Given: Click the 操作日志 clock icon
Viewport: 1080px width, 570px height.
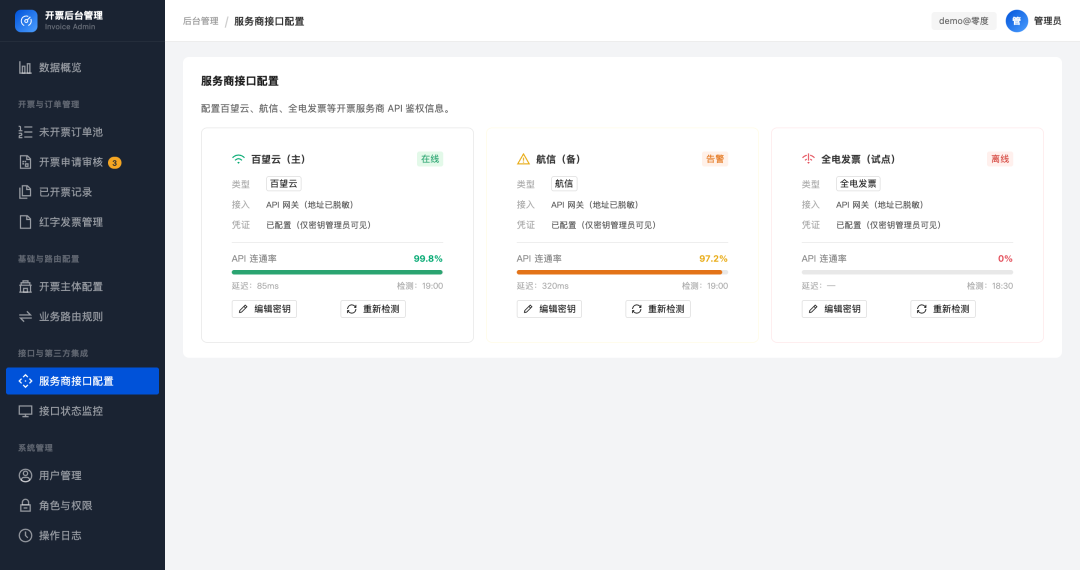Looking at the screenshot, I should tap(25, 536).
